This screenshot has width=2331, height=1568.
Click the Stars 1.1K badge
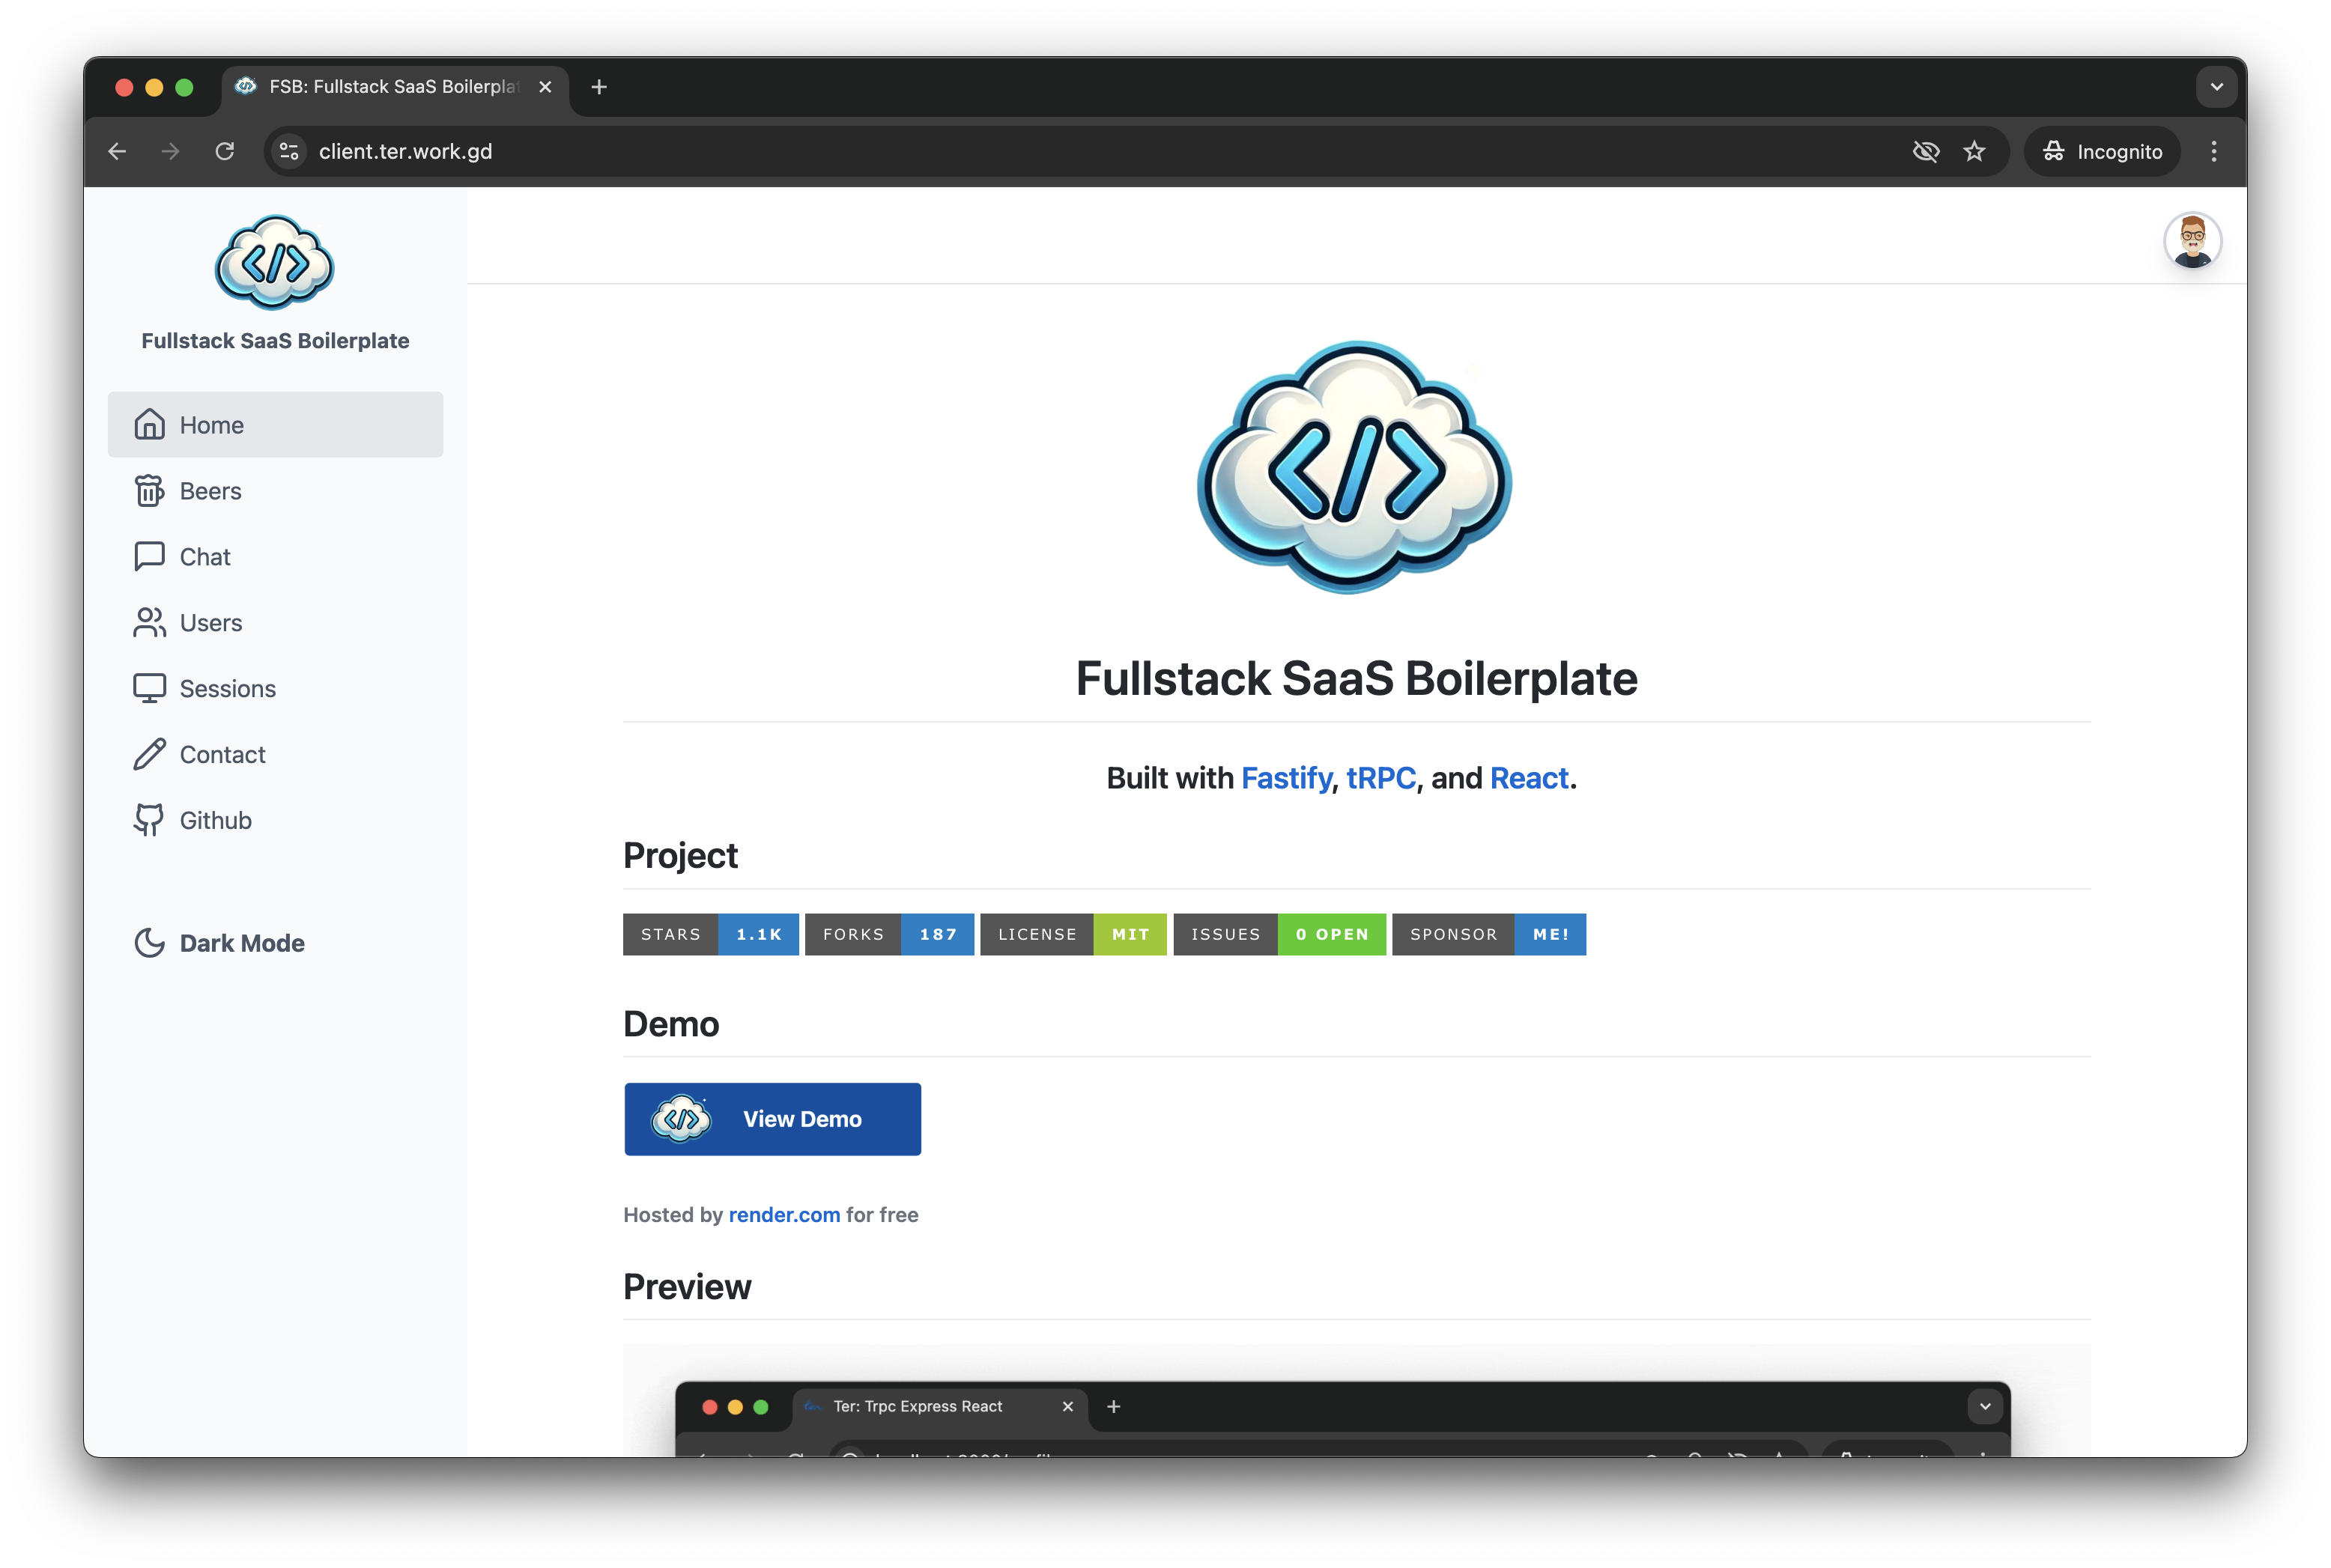[x=710, y=934]
